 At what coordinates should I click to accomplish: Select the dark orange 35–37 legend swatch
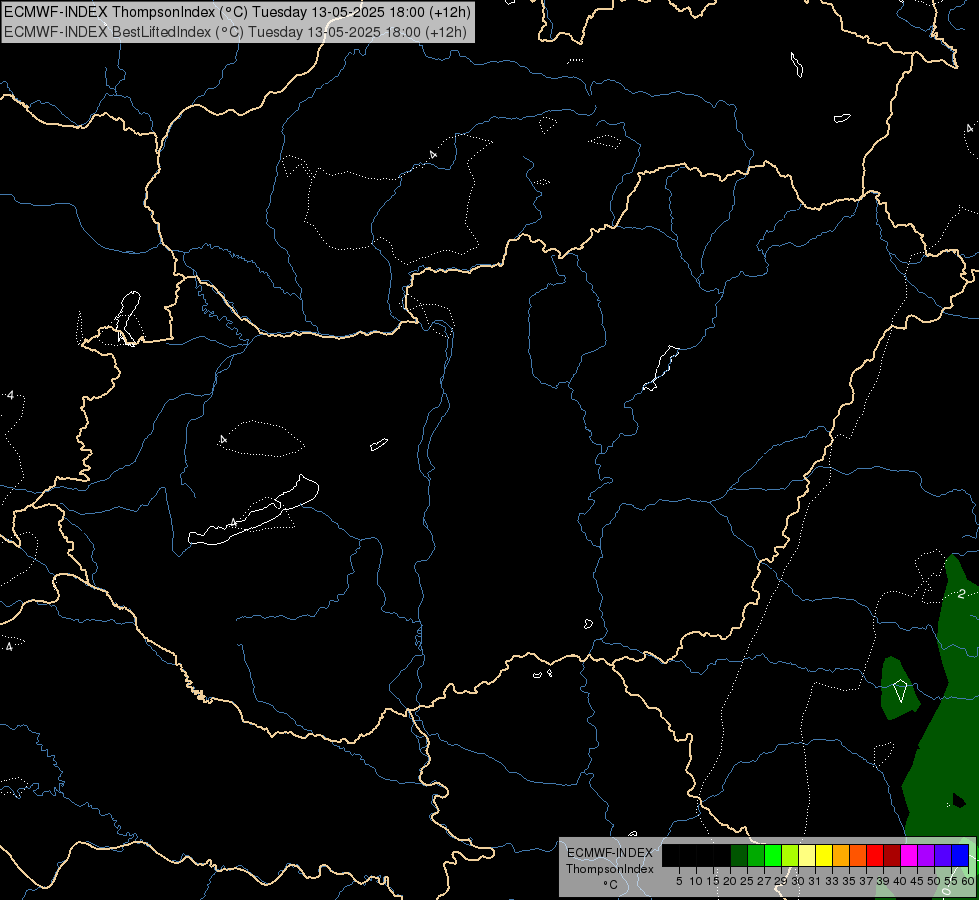point(858,855)
